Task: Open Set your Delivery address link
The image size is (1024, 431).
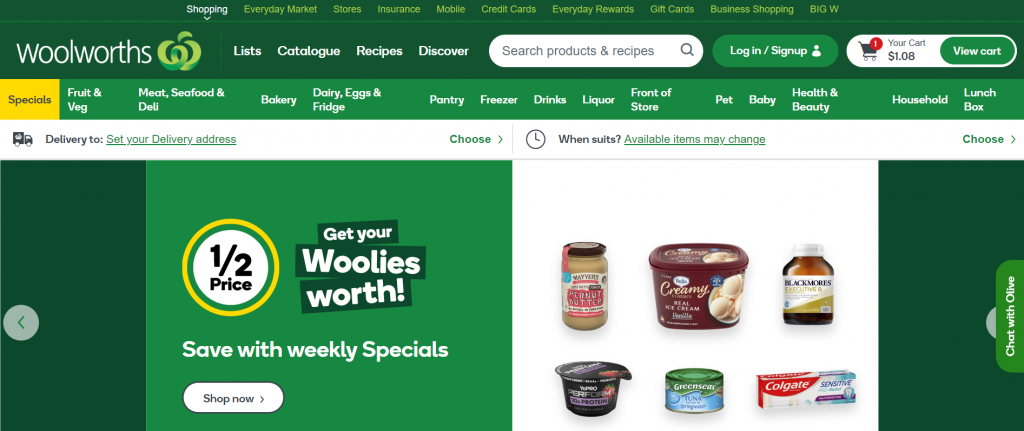Action: pos(171,139)
